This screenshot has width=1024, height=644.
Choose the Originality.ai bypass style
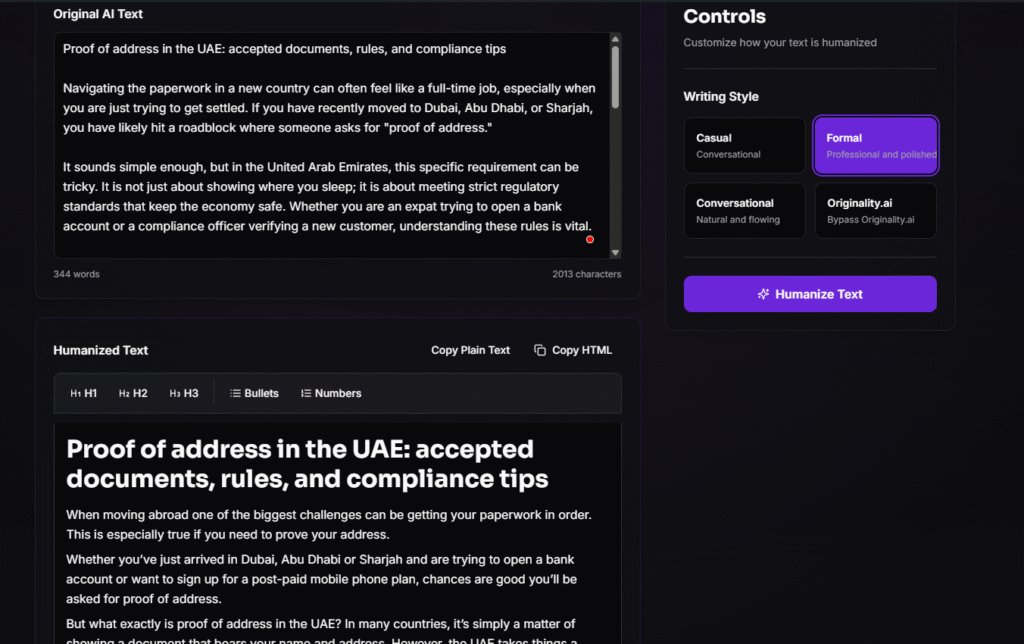pyautogui.click(x=875, y=210)
